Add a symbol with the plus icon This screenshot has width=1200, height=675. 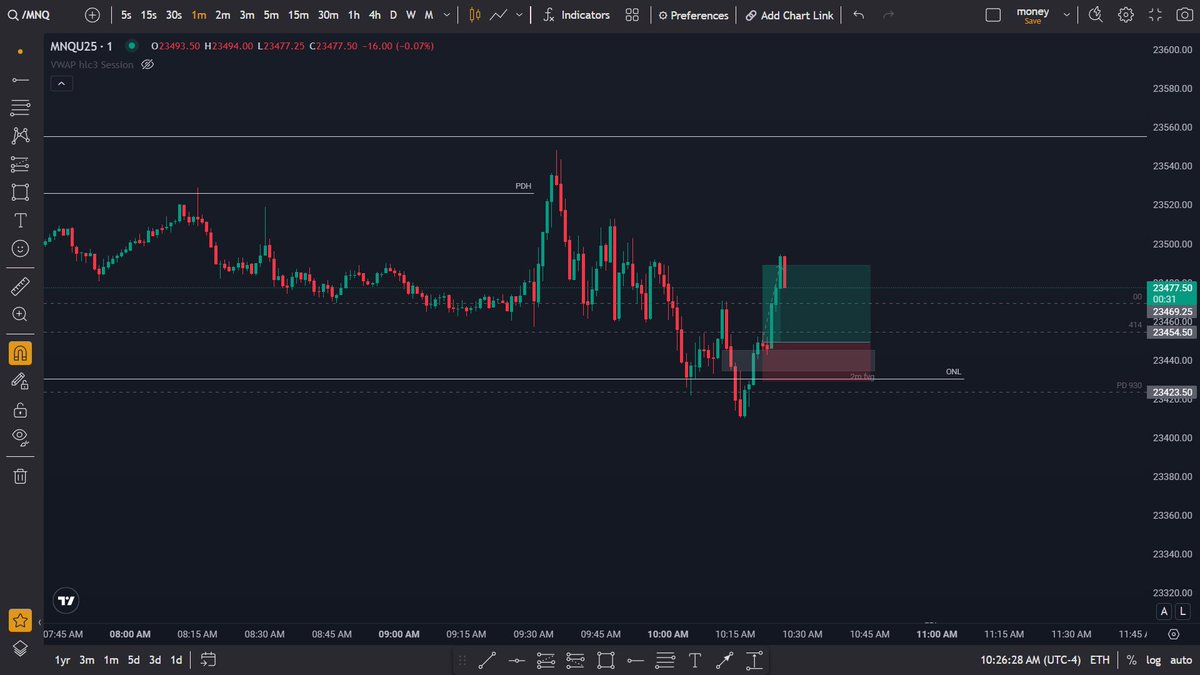pyautogui.click(x=92, y=15)
